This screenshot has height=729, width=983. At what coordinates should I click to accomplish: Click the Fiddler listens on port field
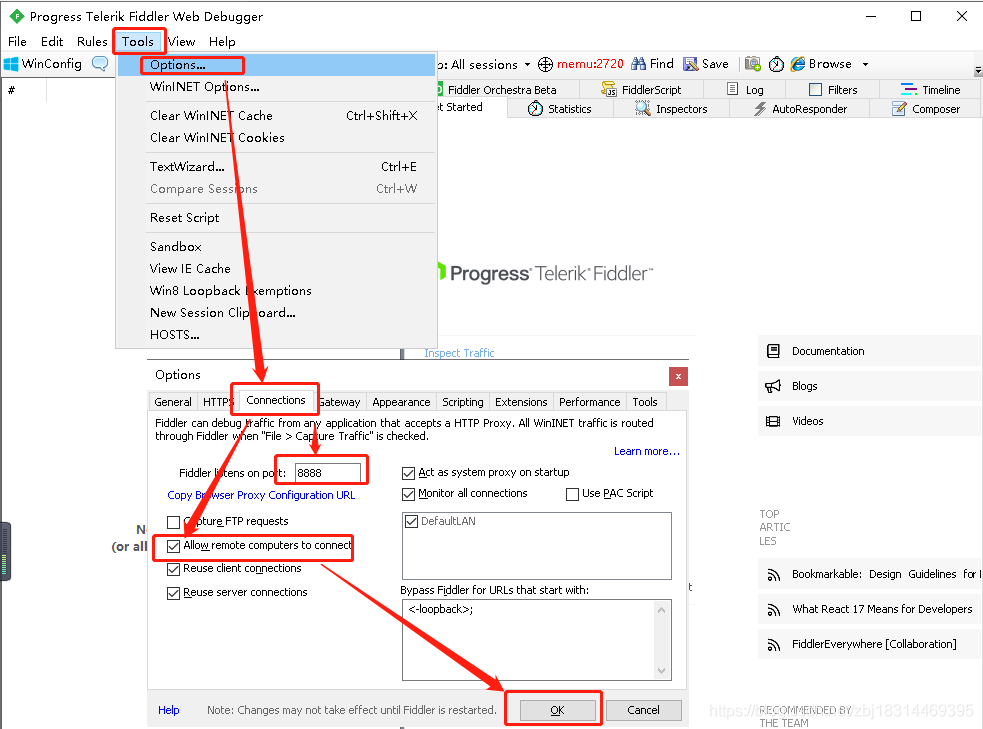point(327,473)
